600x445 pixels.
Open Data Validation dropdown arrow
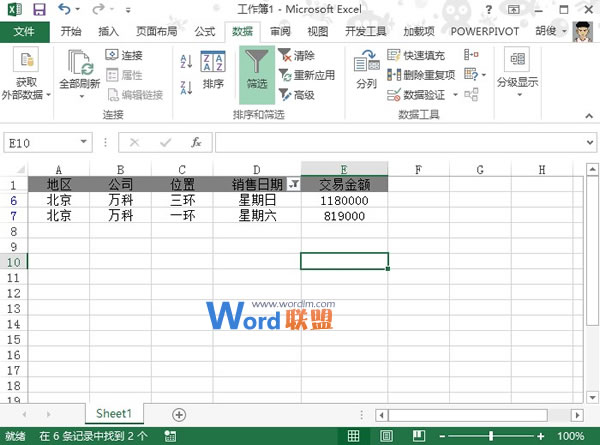pyautogui.click(x=455, y=95)
